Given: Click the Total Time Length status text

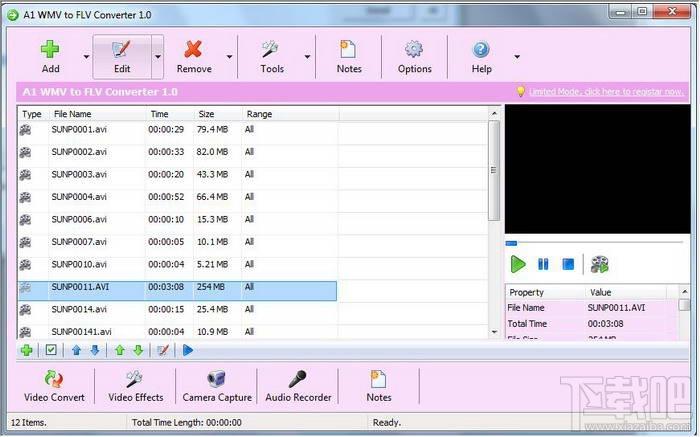Looking at the screenshot, I should (x=187, y=422).
